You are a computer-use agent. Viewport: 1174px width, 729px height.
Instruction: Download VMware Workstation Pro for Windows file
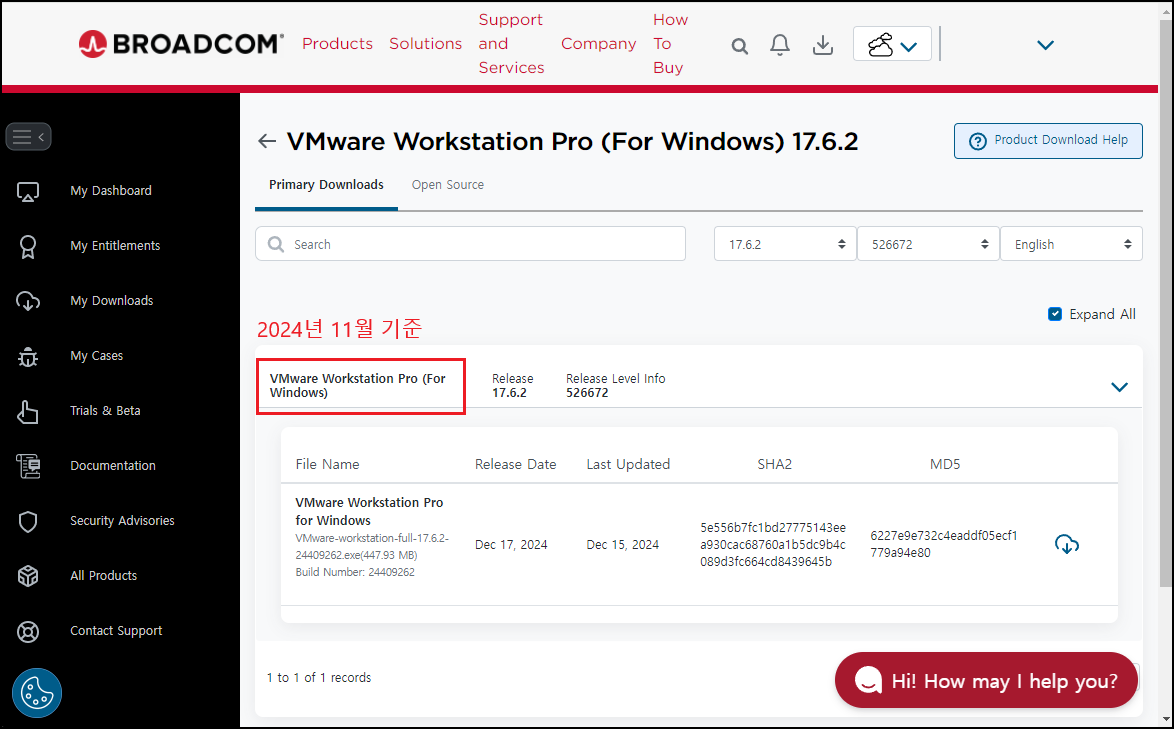[x=1066, y=544]
